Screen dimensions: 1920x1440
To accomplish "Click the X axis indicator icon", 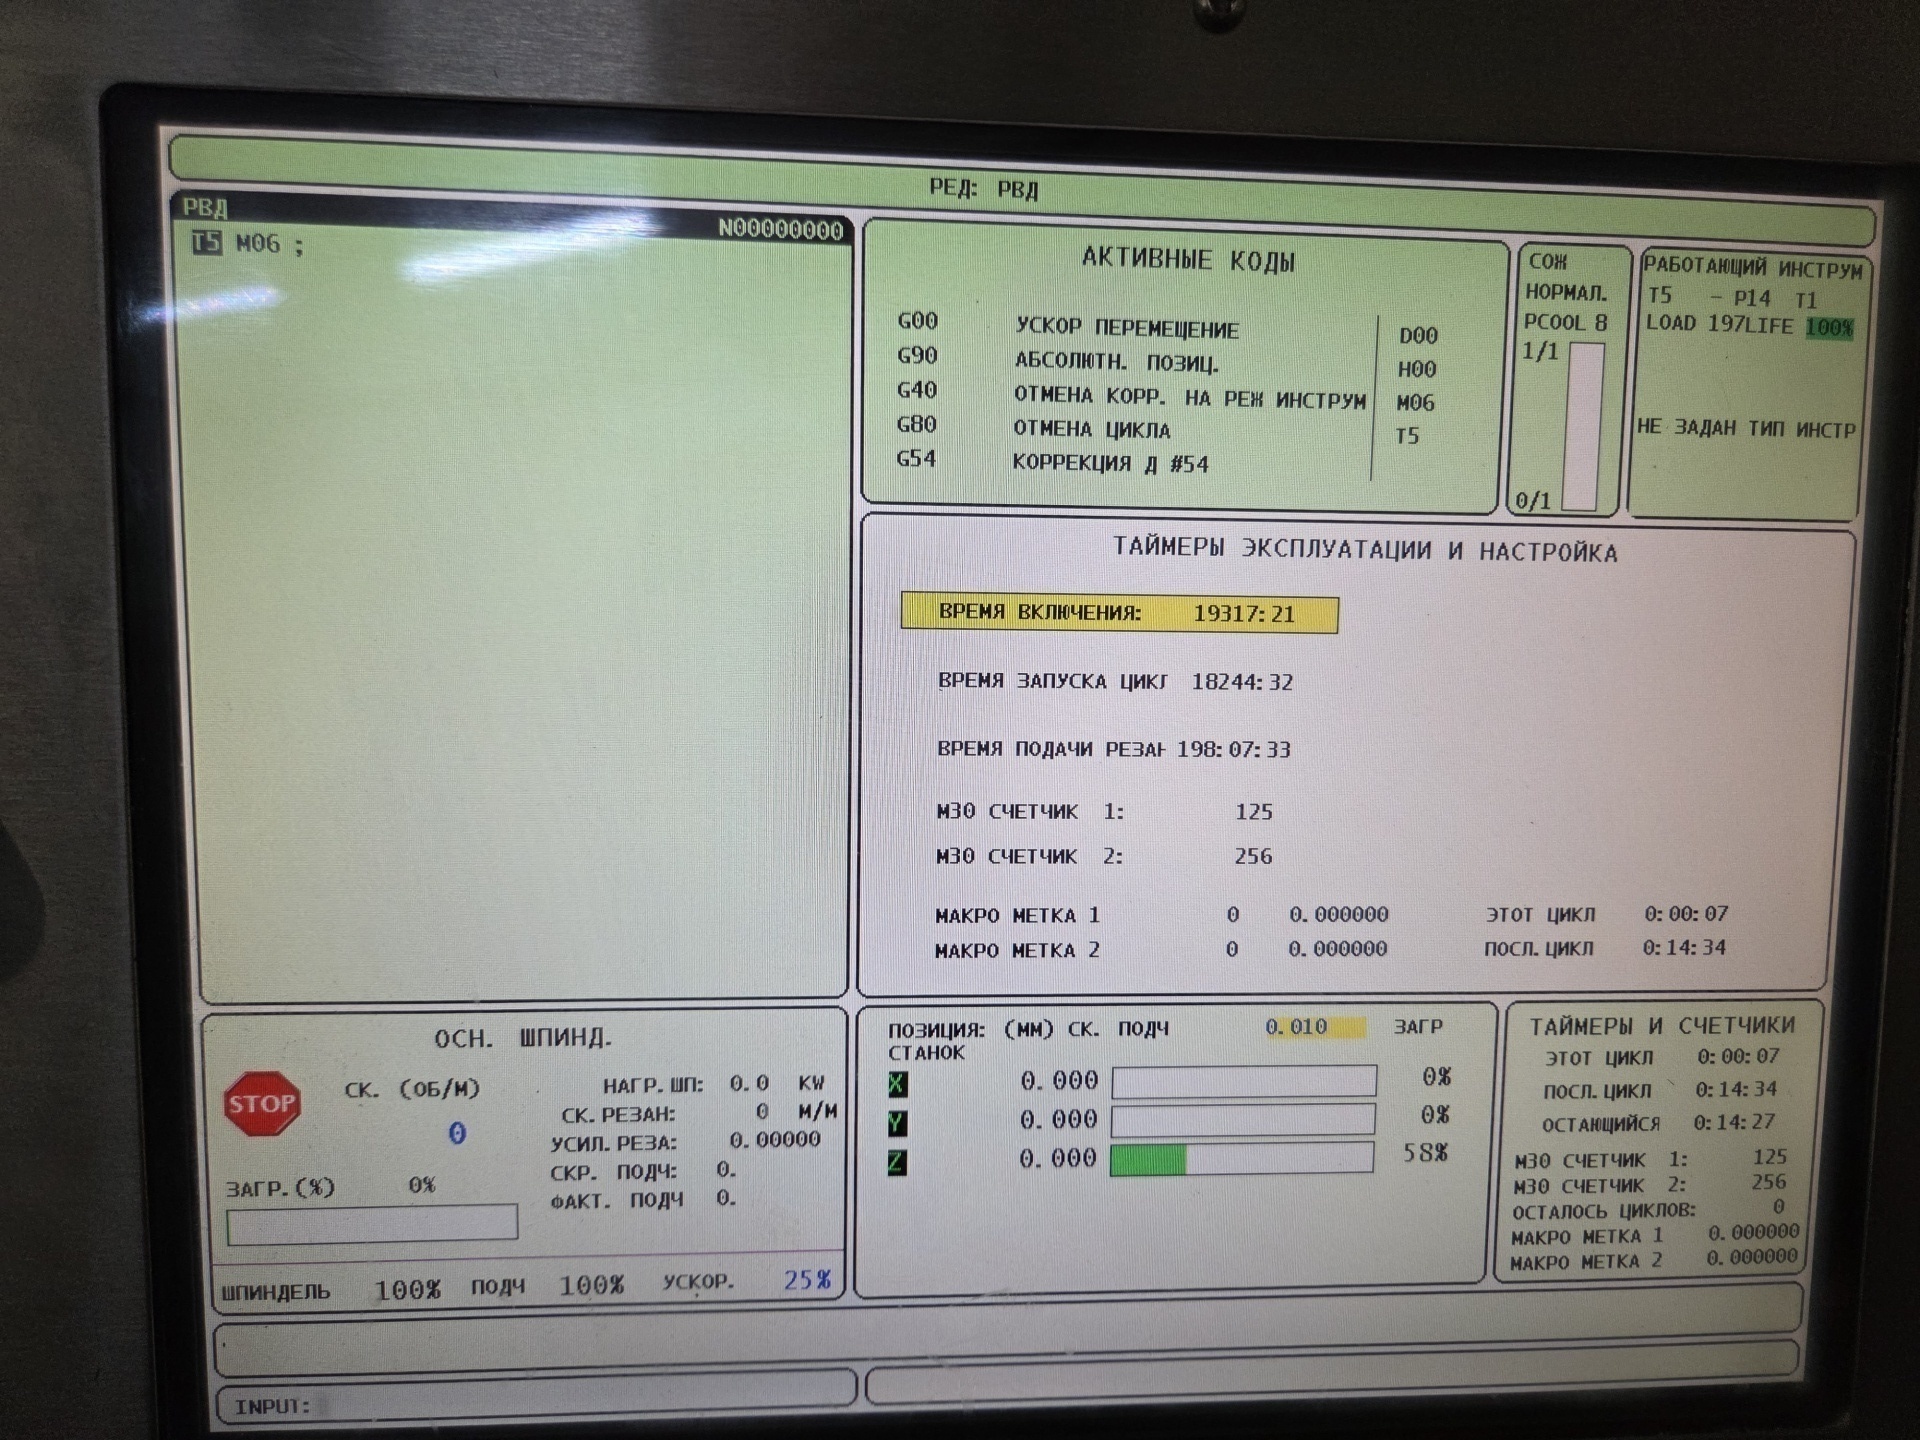I will [897, 1084].
